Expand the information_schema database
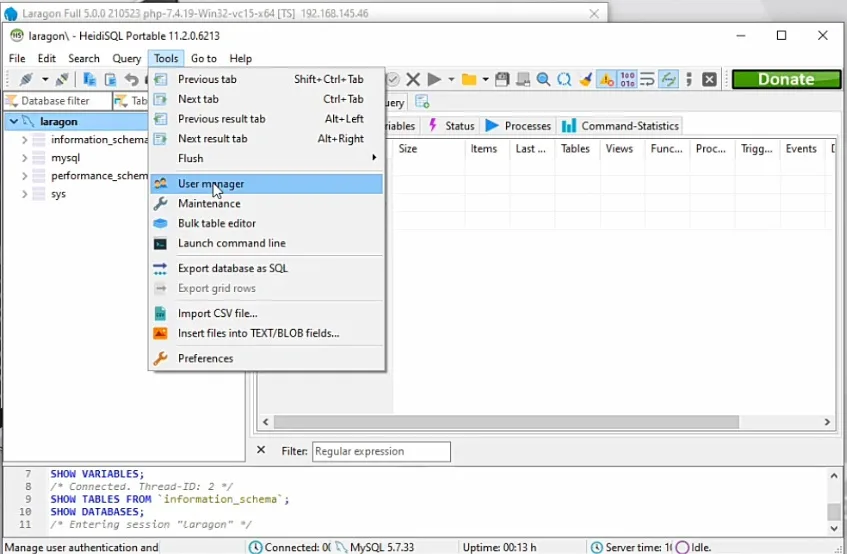The width and height of the screenshot is (847, 554). click(24, 140)
